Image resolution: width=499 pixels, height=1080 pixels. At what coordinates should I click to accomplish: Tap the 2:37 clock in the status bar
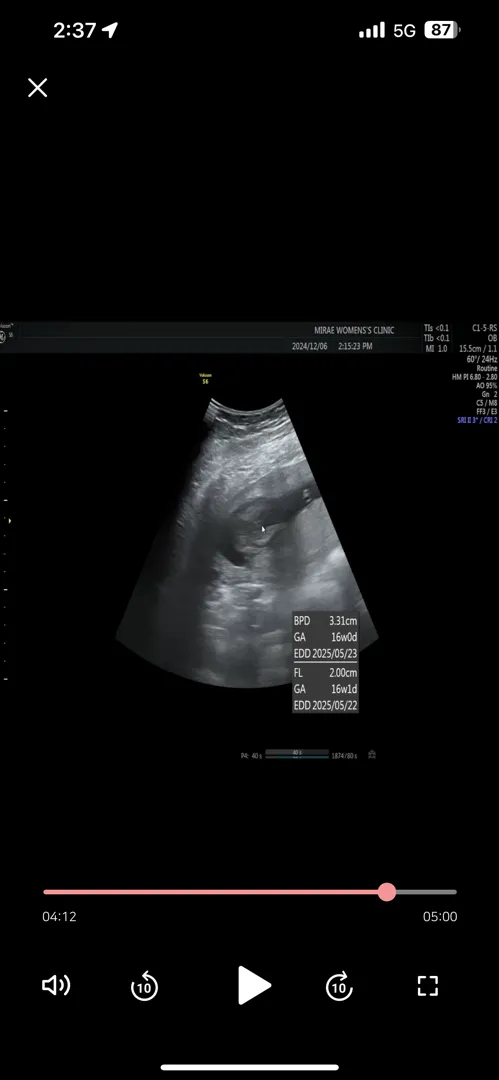[x=74, y=30]
